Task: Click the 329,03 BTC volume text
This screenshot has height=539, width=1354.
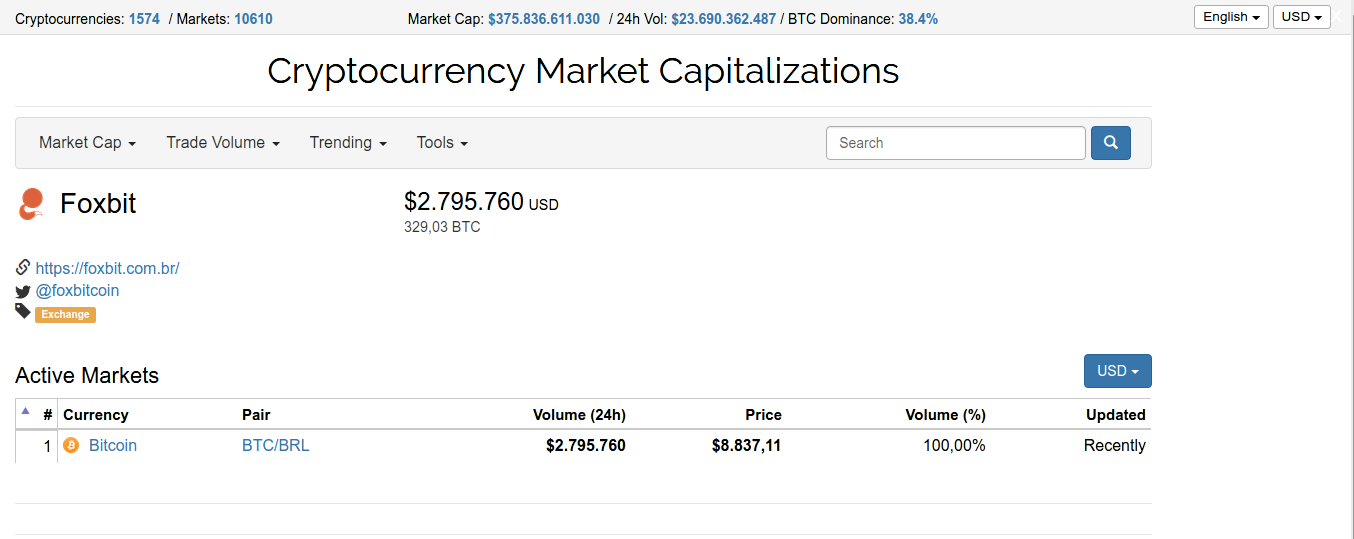Action: [x=442, y=227]
